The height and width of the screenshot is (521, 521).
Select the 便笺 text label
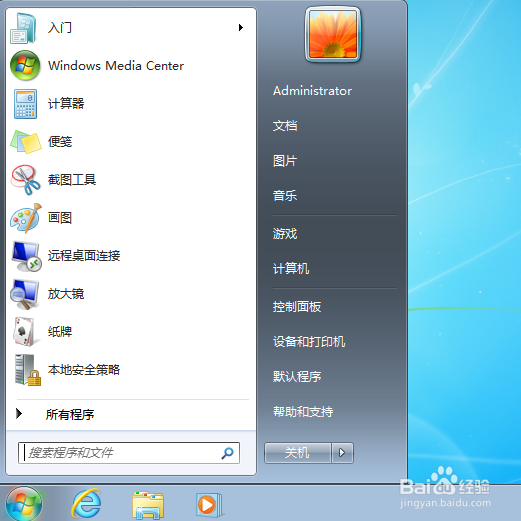point(60,142)
